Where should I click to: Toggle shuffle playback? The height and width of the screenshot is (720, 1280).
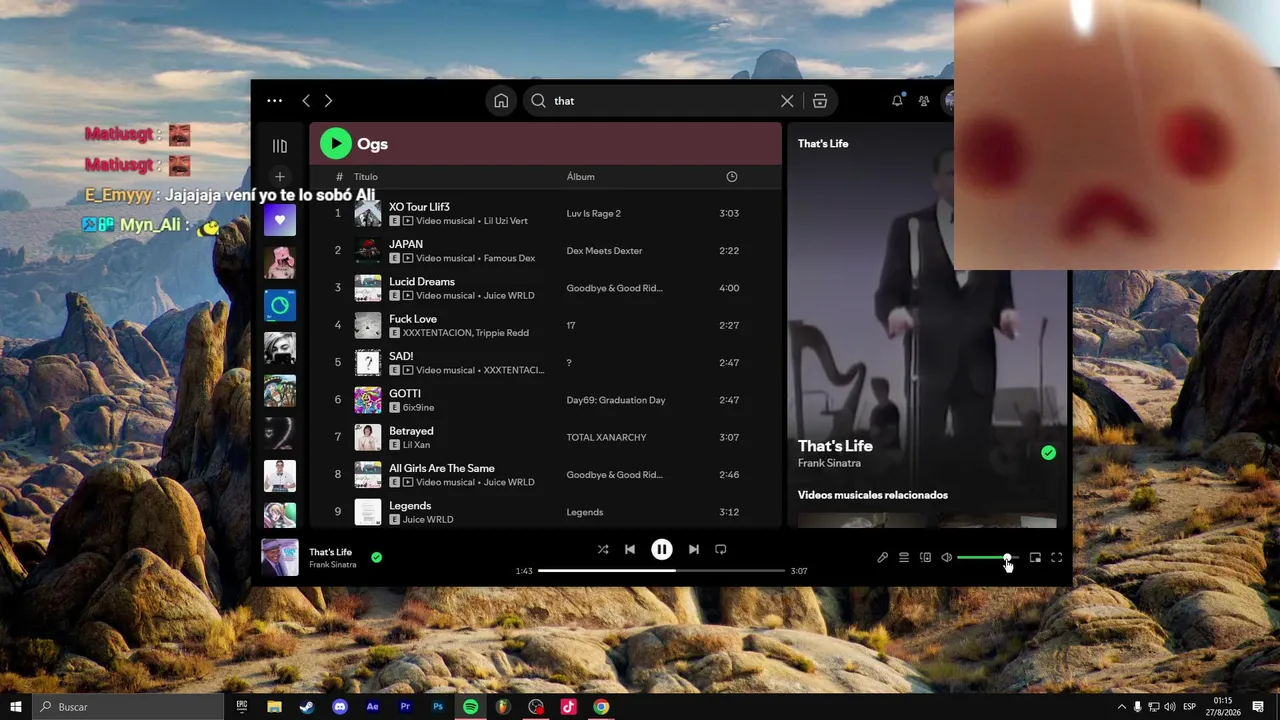(x=603, y=549)
